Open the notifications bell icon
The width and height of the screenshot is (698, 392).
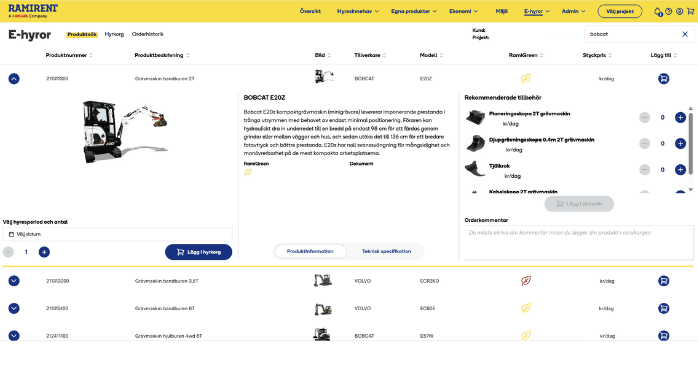[657, 12]
